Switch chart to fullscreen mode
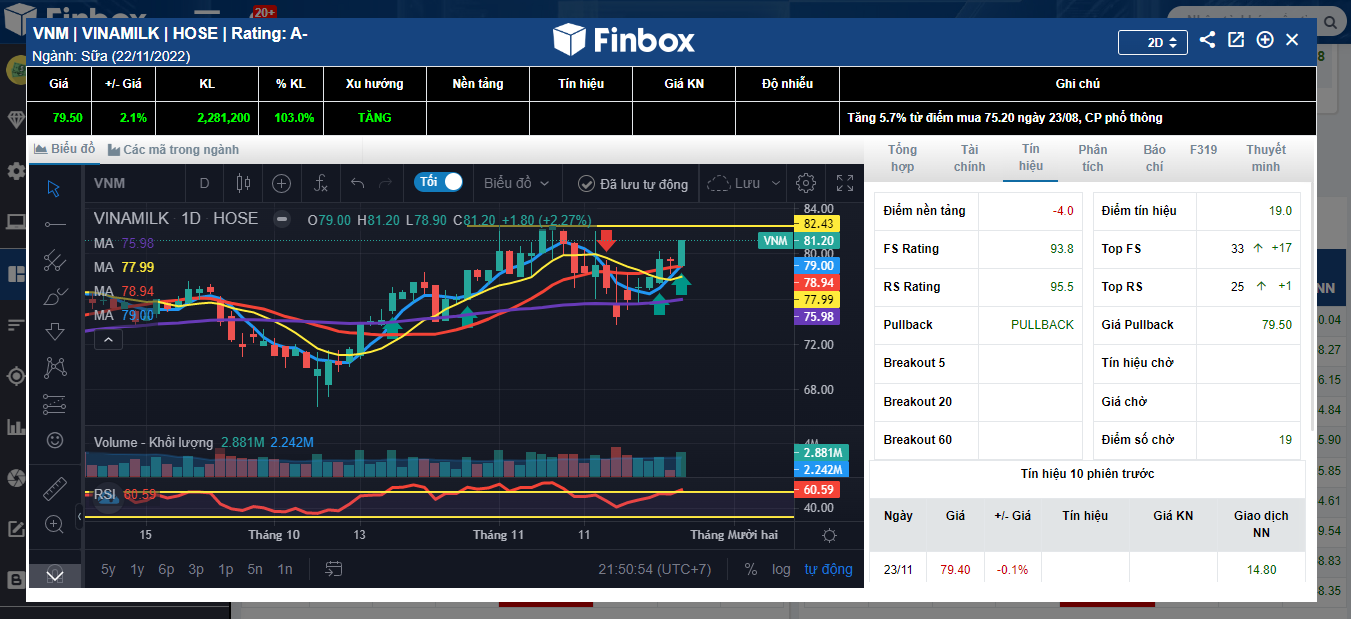The image size is (1351, 619). (x=845, y=183)
